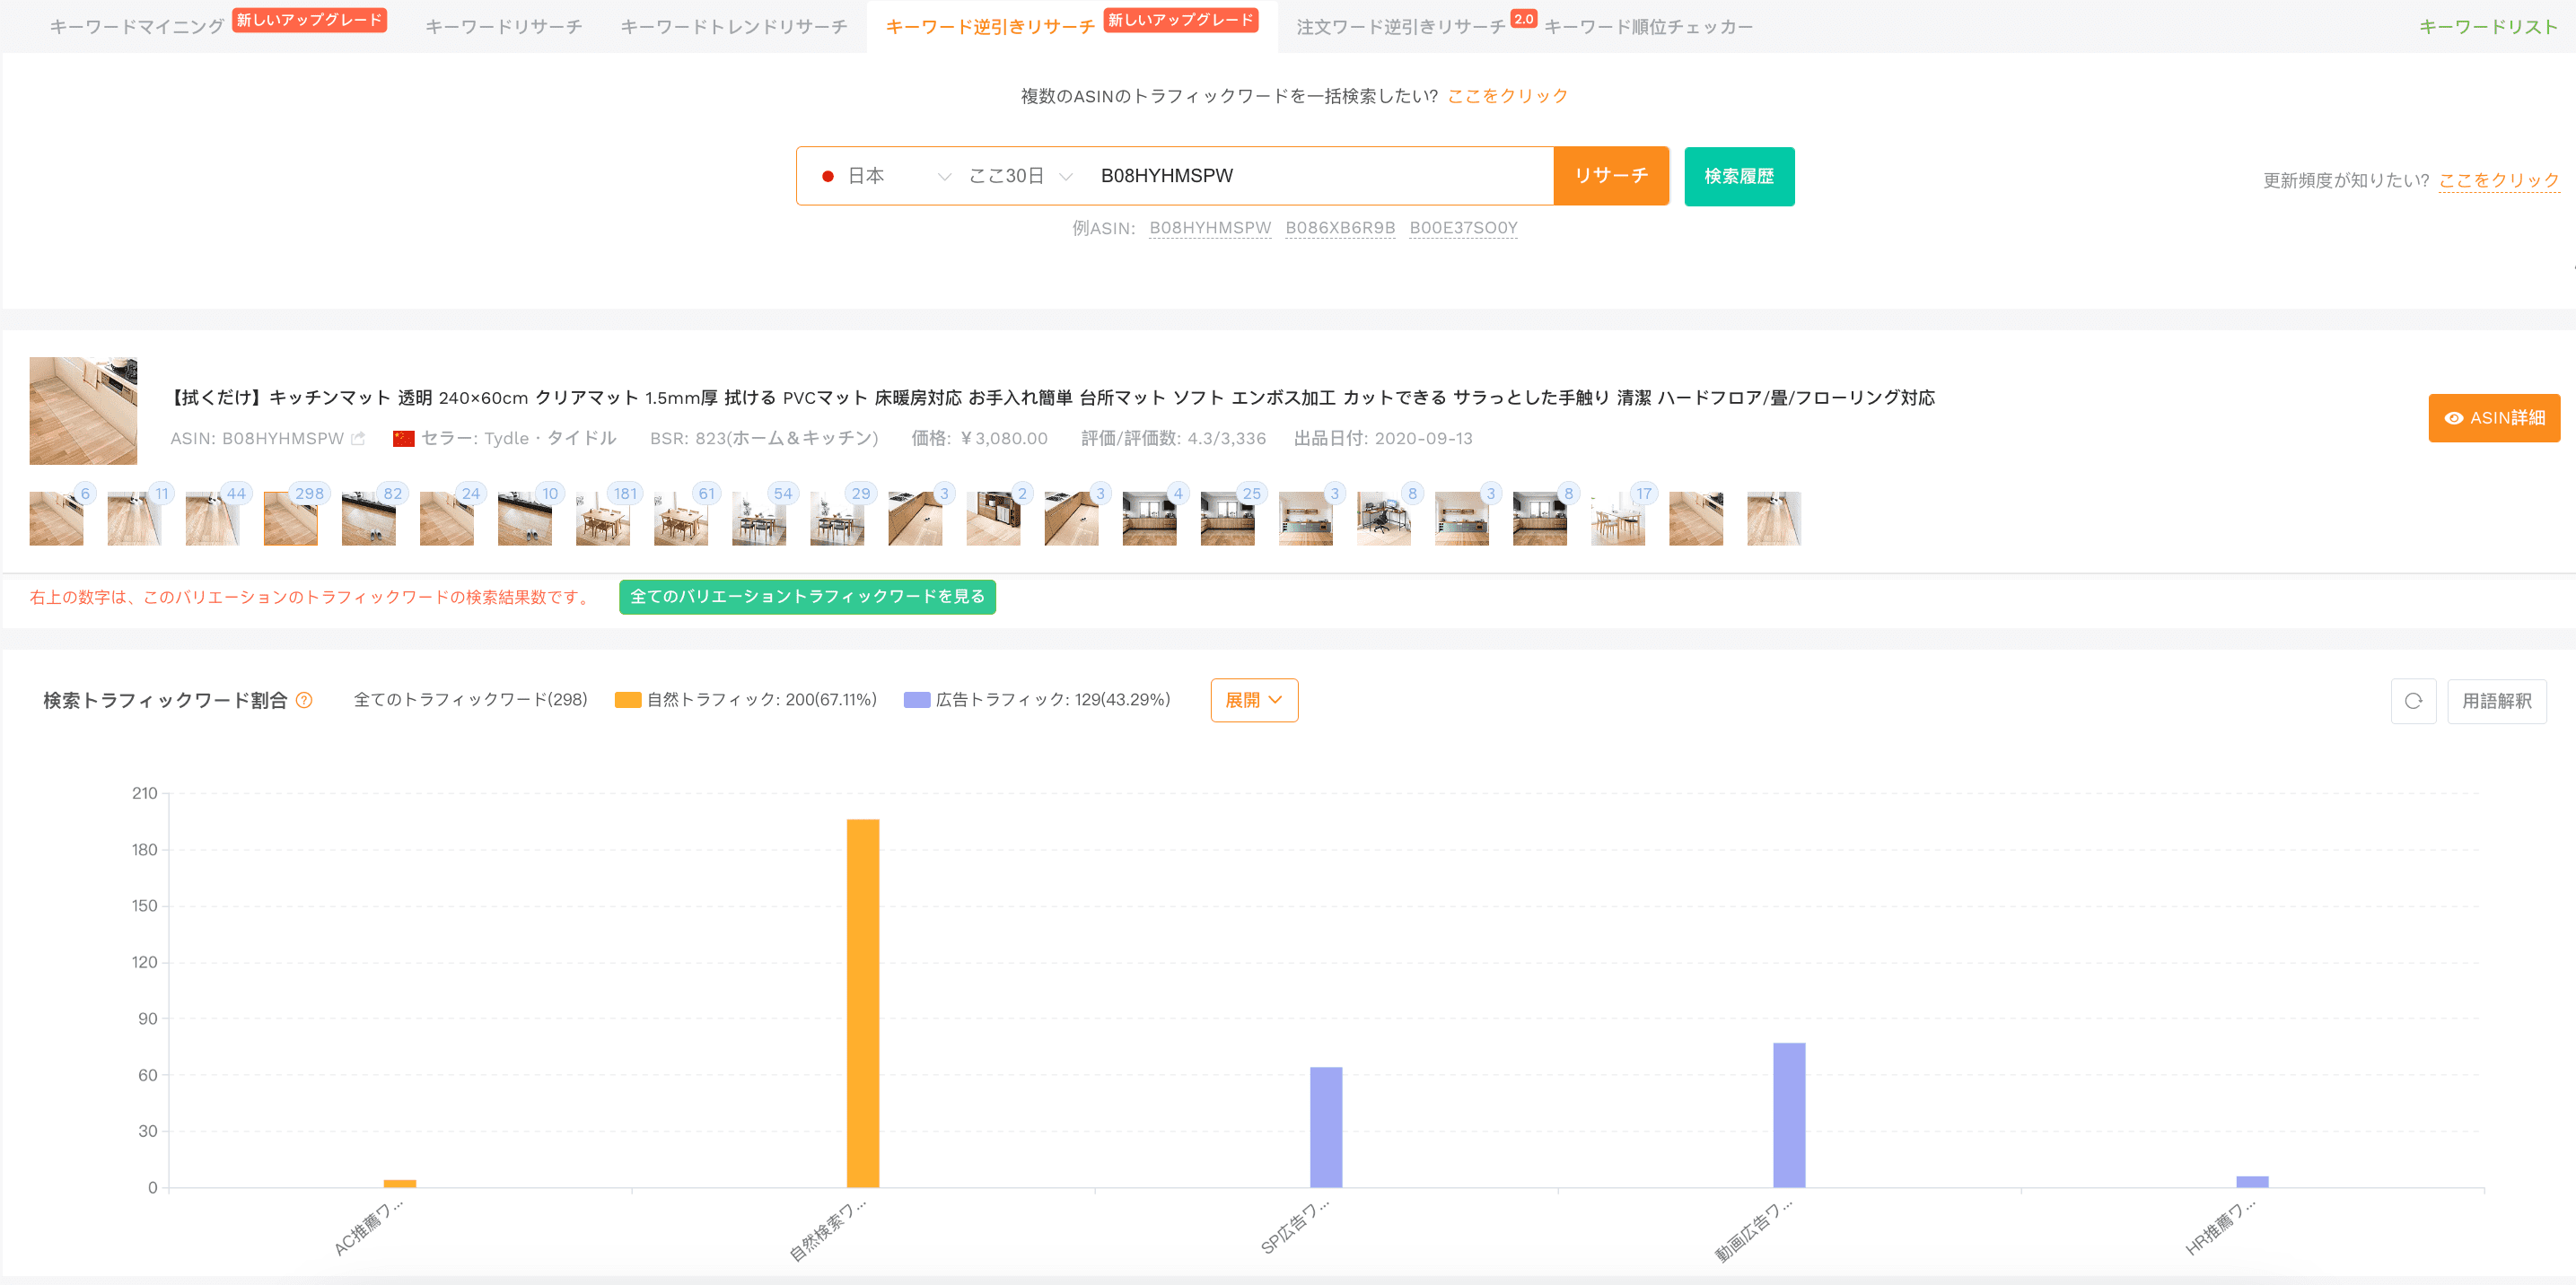
Task: Switch to キーワードマイニング tab
Action: click(137, 27)
